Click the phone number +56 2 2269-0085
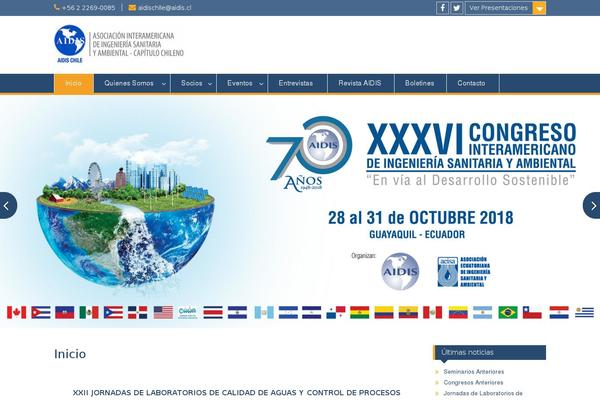 (x=88, y=7)
